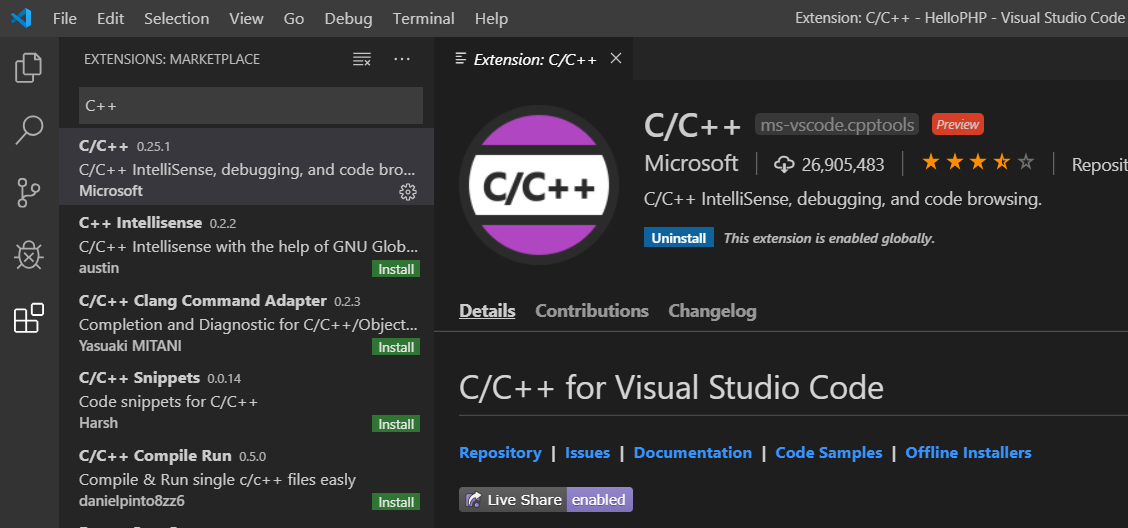Click the C/C++ for Visual Studio Code heading

[671, 388]
